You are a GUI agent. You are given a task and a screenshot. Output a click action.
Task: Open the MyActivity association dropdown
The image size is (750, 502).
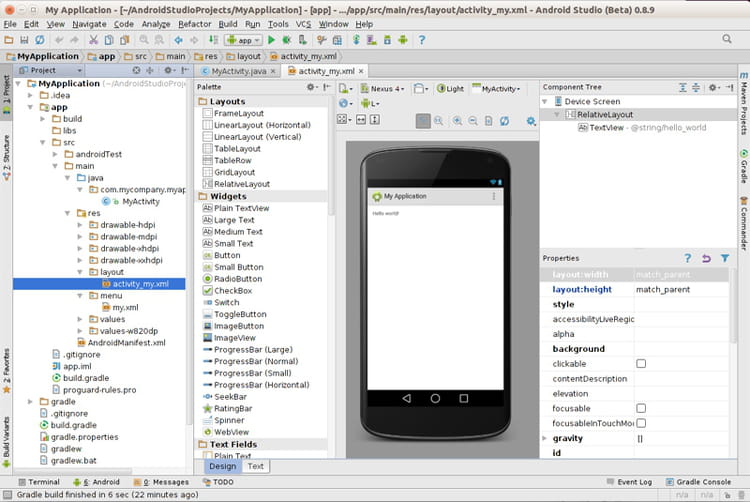tap(496, 88)
